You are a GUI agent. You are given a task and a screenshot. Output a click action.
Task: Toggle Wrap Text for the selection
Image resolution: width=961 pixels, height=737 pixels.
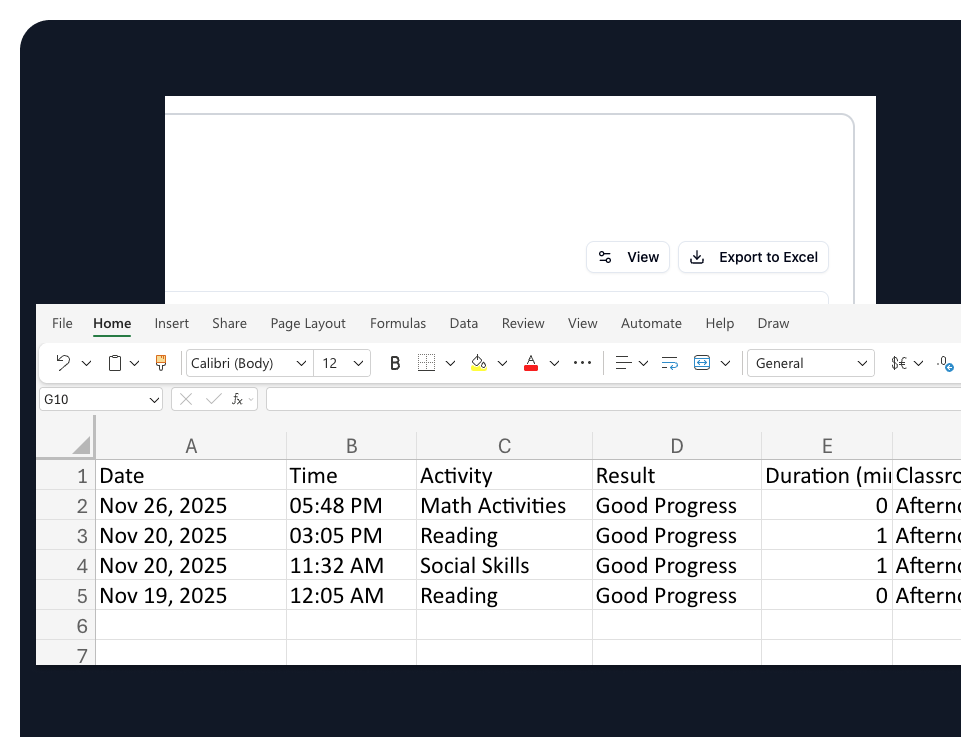[x=668, y=363]
